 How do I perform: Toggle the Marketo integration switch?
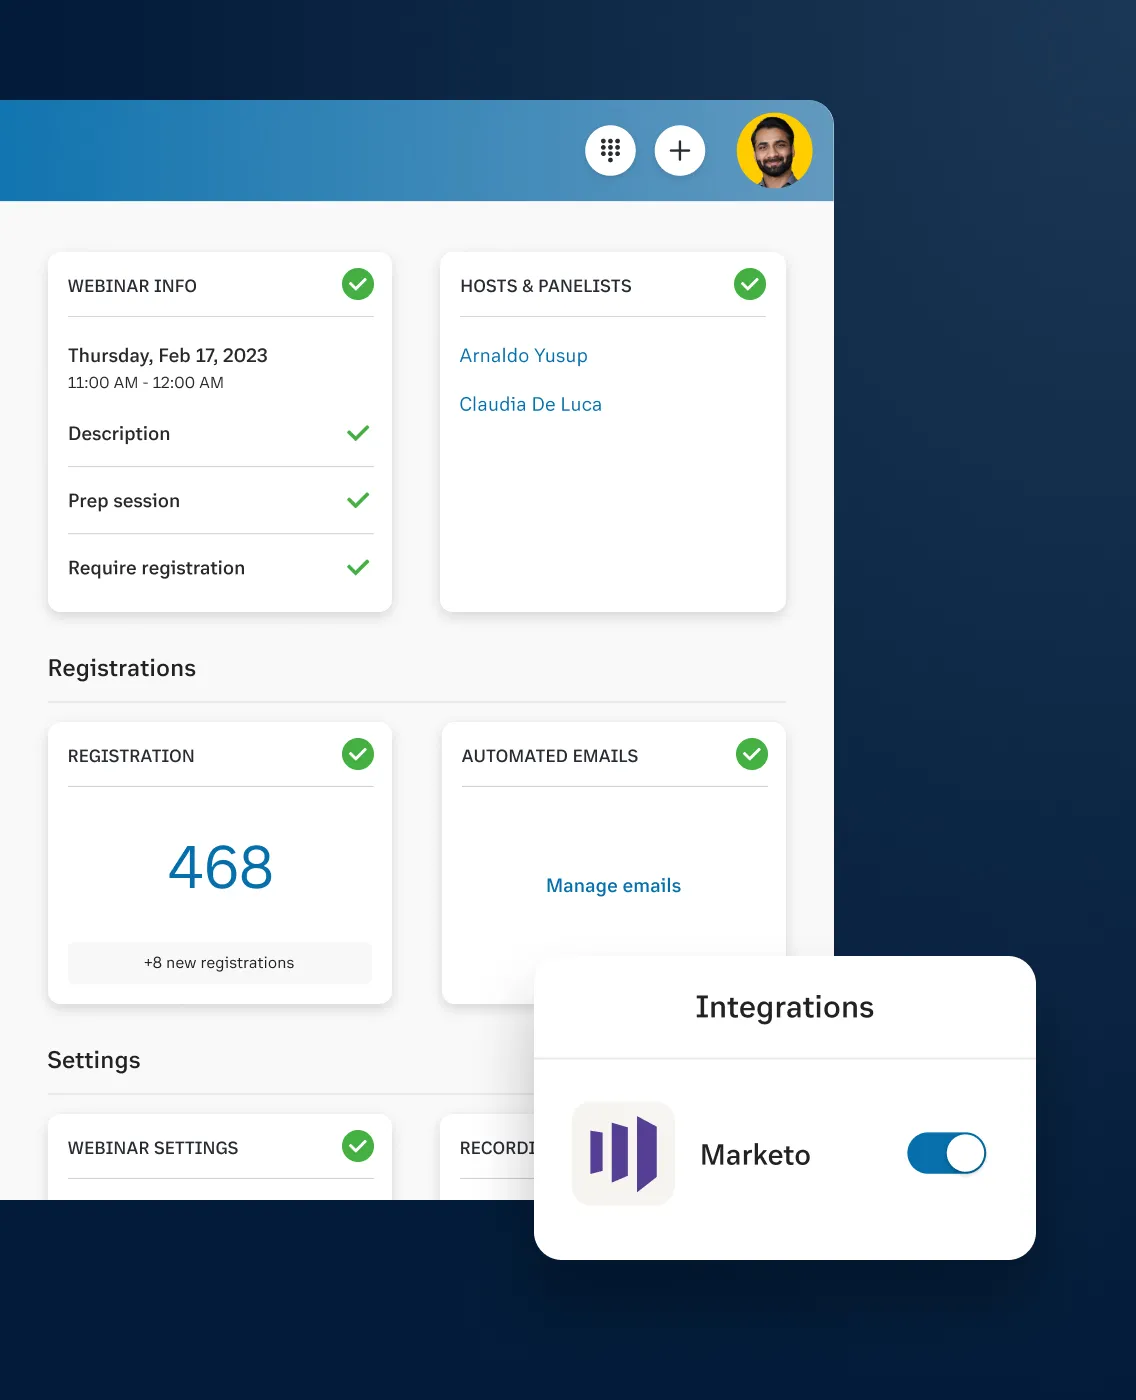pyautogui.click(x=946, y=1153)
